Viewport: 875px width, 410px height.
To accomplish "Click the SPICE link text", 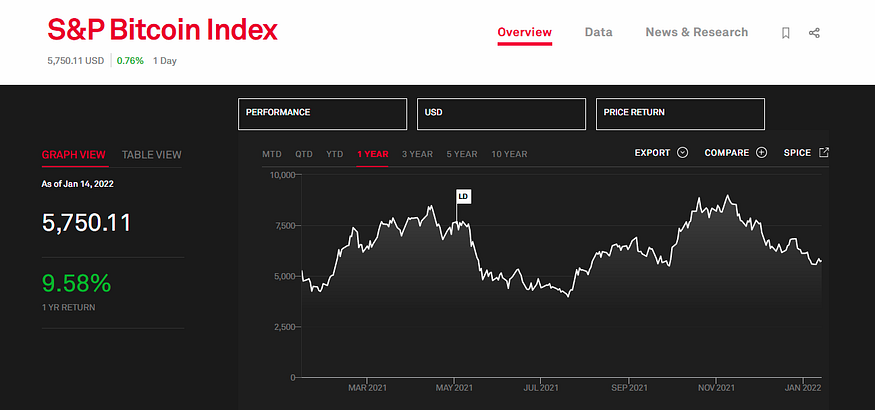I will tap(797, 153).
